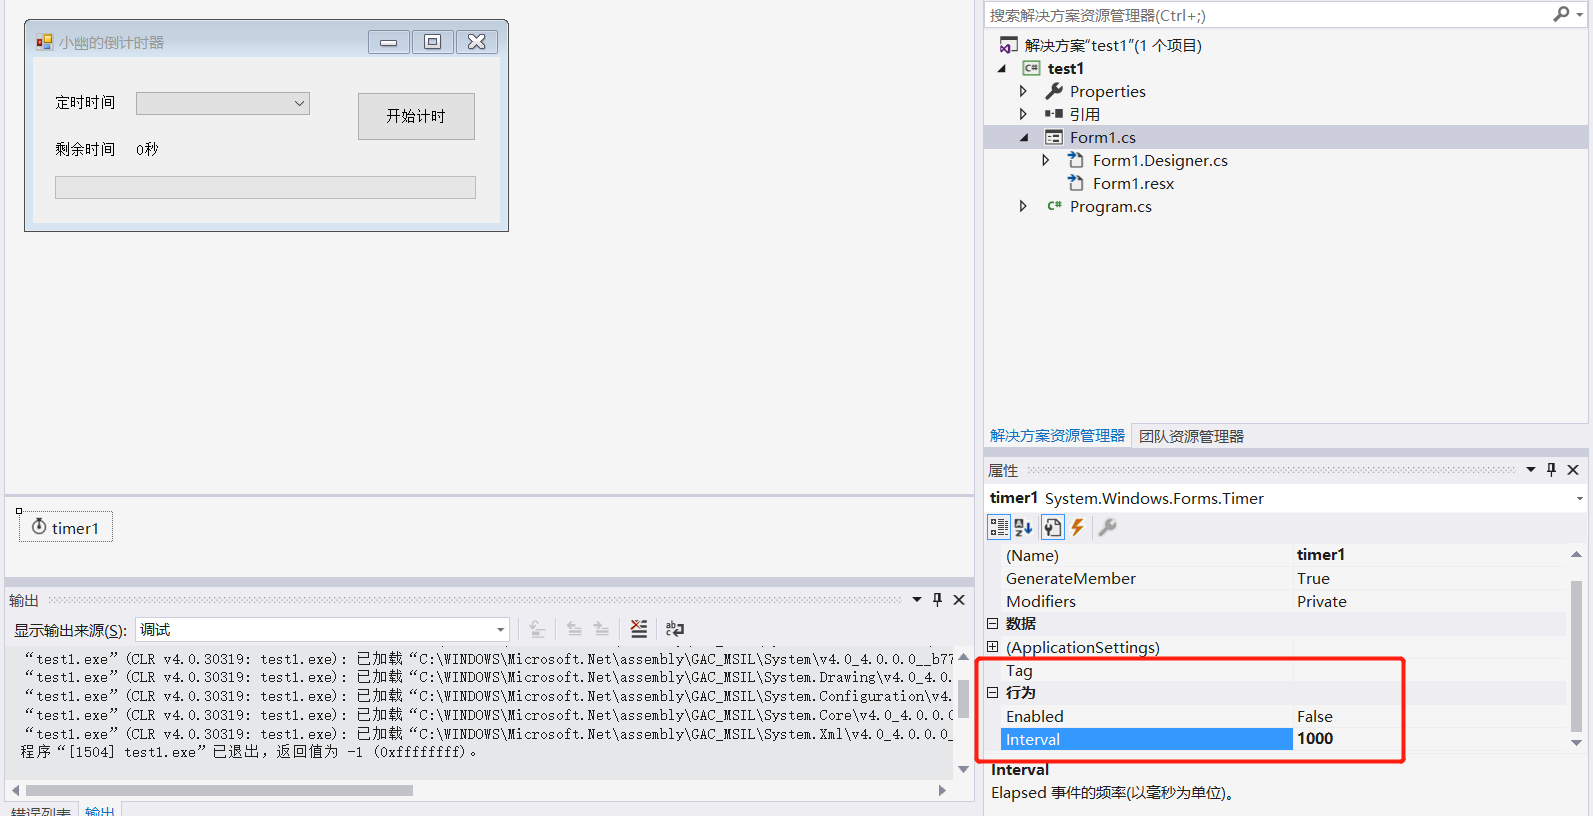1593x816 pixels.
Task: Select the GenerateMember property row
Action: tap(1283, 578)
